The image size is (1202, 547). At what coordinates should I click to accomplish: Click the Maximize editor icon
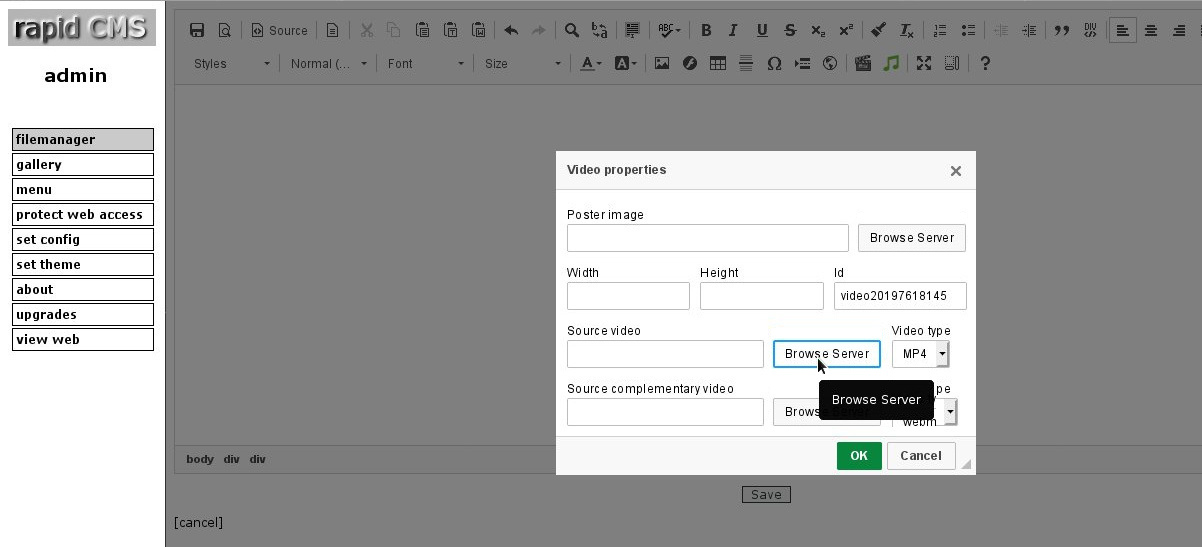[924, 63]
